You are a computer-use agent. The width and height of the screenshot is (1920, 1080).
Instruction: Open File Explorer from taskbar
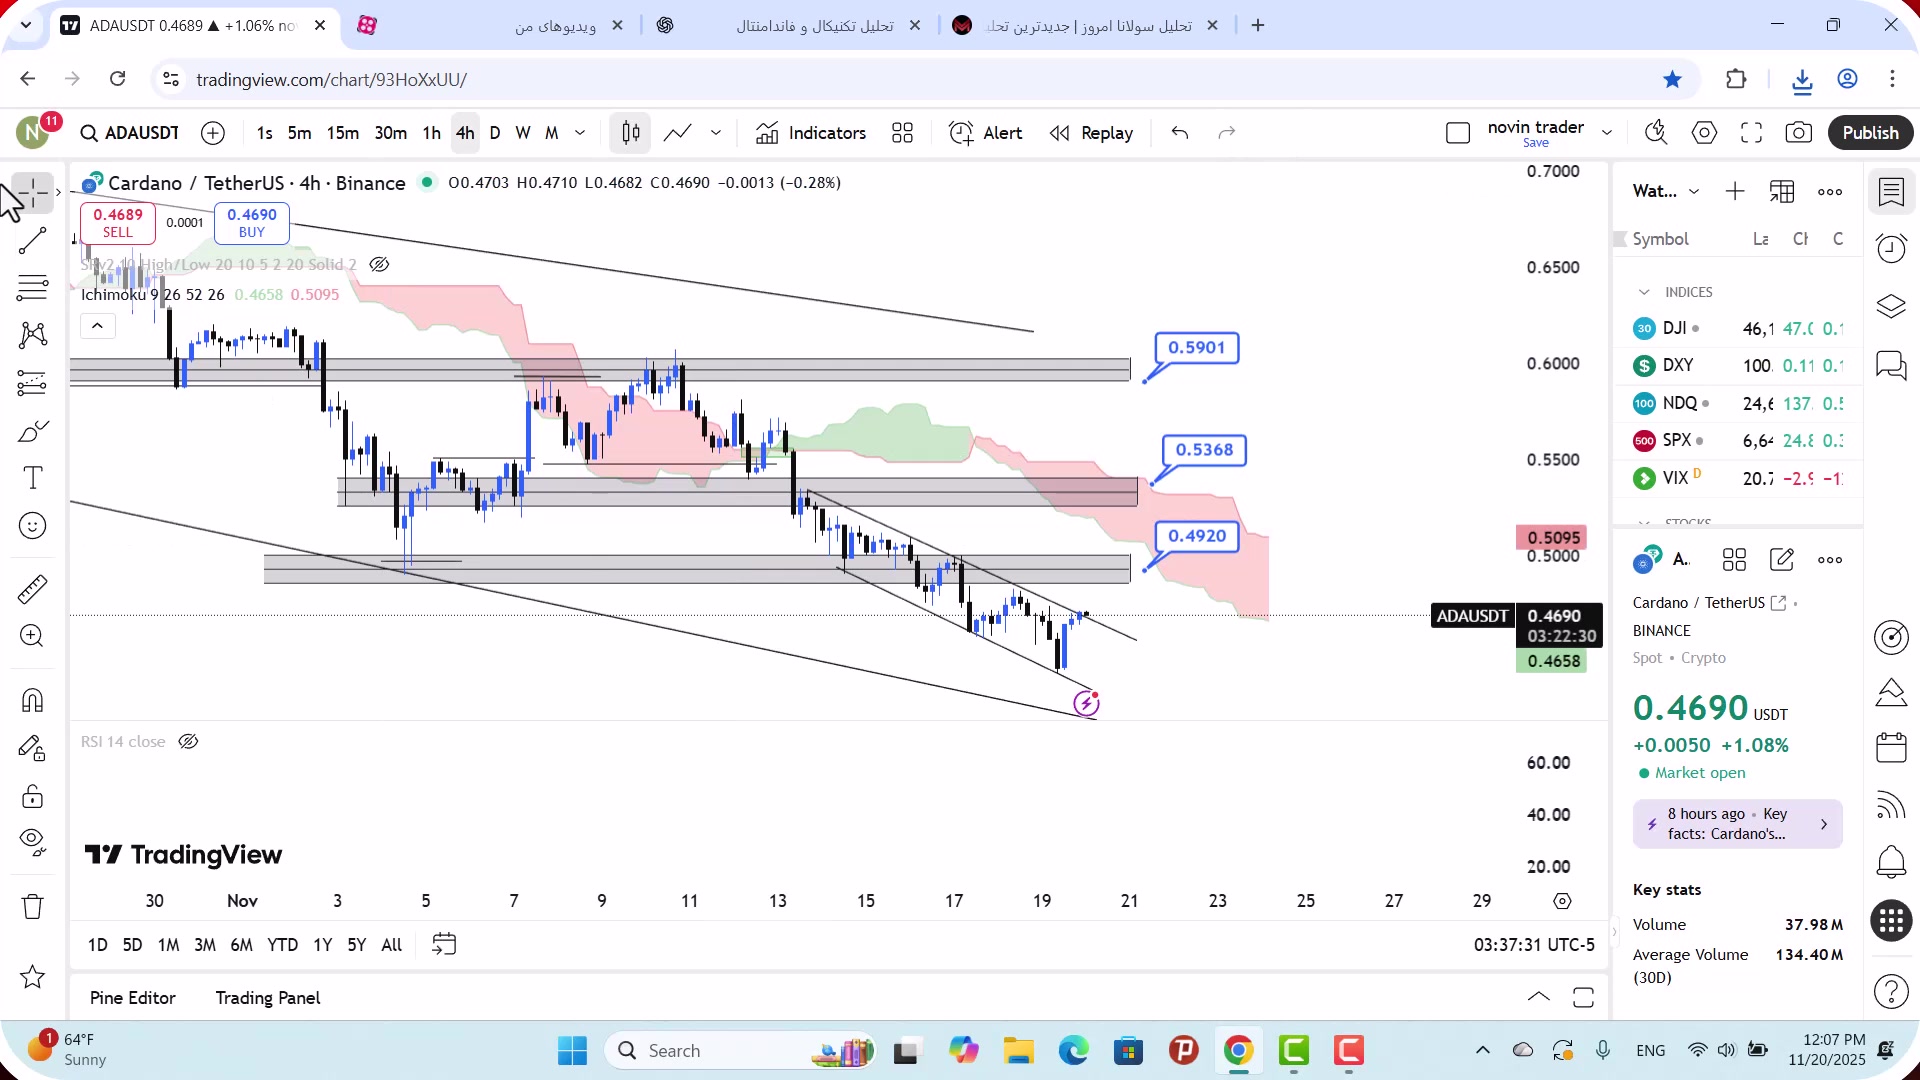pos(1018,1051)
